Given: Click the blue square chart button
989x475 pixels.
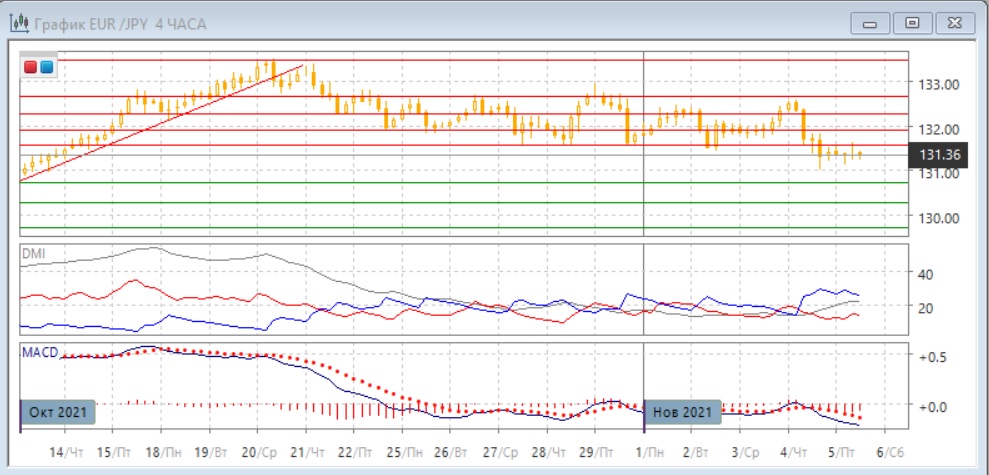Looking at the screenshot, I should pyautogui.click(x=46, y=67).
